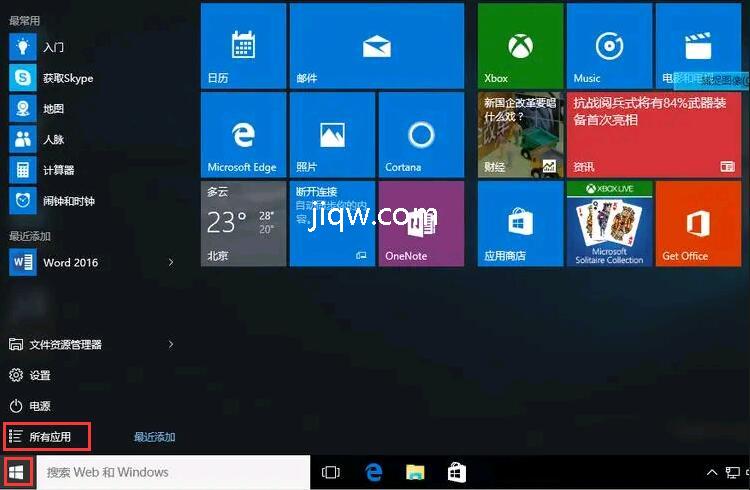Click the 搜索 Web 和 Windows search box
Viewport: 750px width, 490px height.
coord(170,472)
